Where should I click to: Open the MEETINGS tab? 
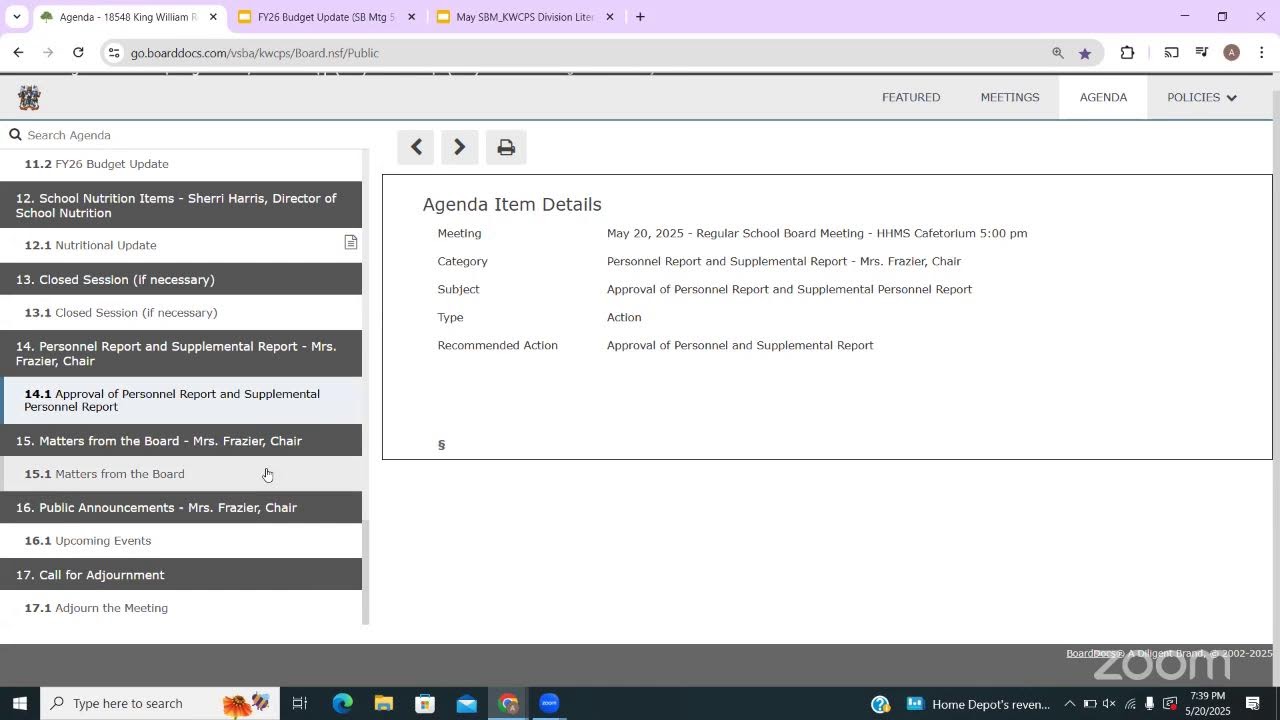[x=1010, y=97]
